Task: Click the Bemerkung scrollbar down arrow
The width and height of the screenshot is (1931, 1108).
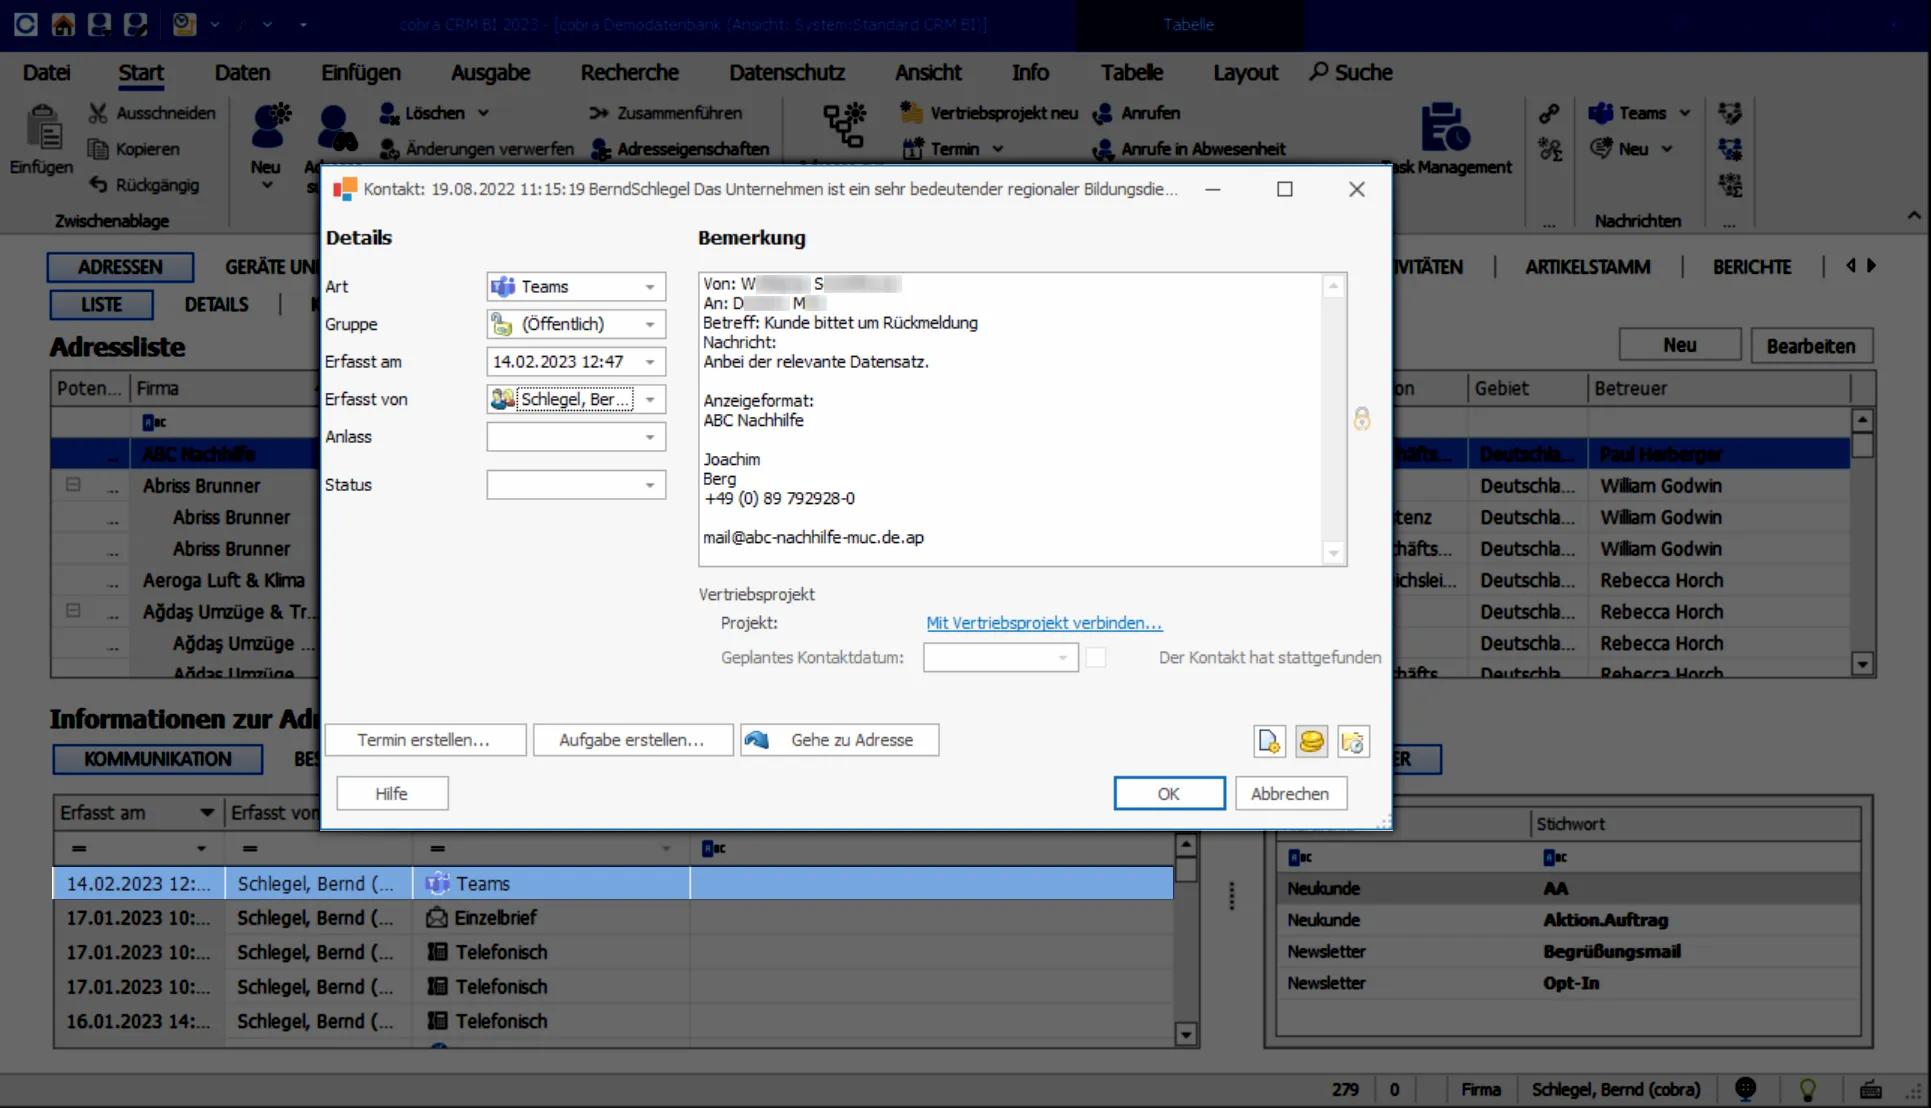Action: [1333, 553]
